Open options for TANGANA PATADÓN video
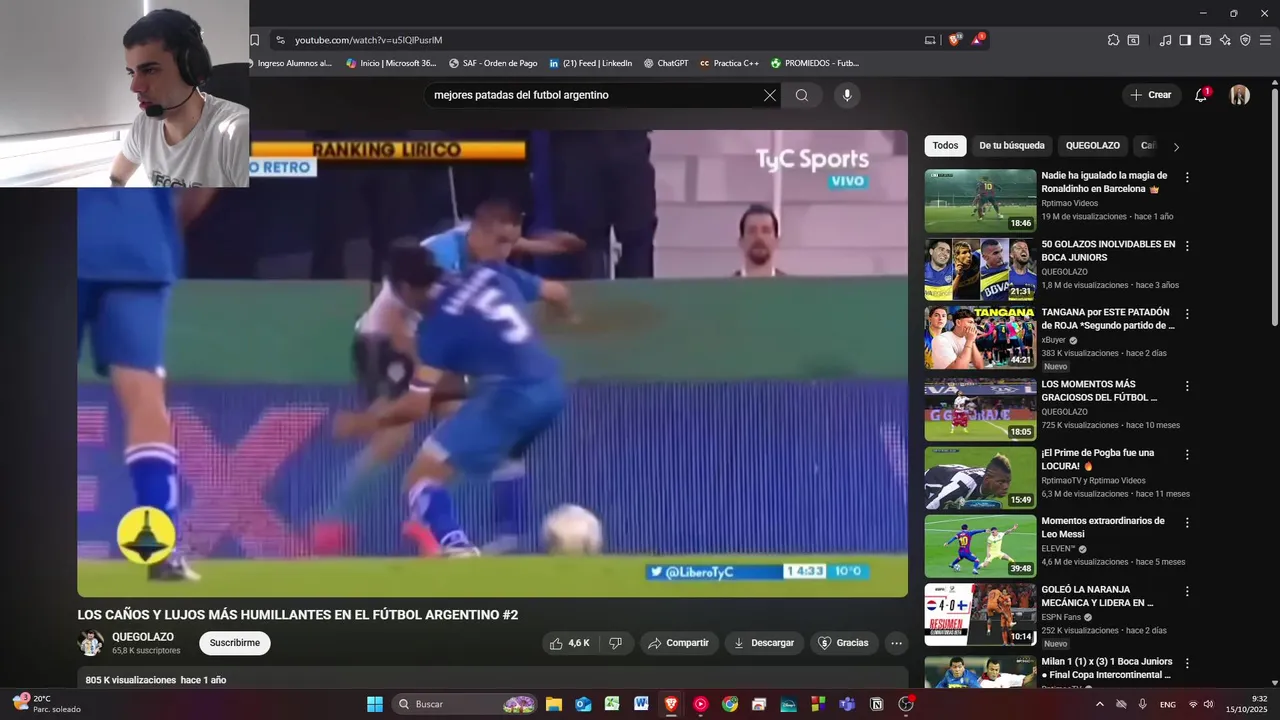 tap(1187, 314)
